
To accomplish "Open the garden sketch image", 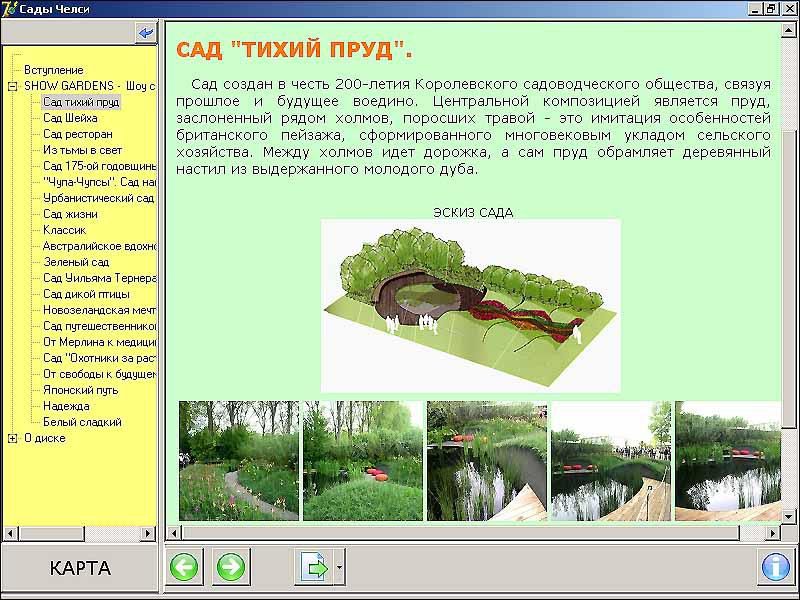I will click(470, 305).
